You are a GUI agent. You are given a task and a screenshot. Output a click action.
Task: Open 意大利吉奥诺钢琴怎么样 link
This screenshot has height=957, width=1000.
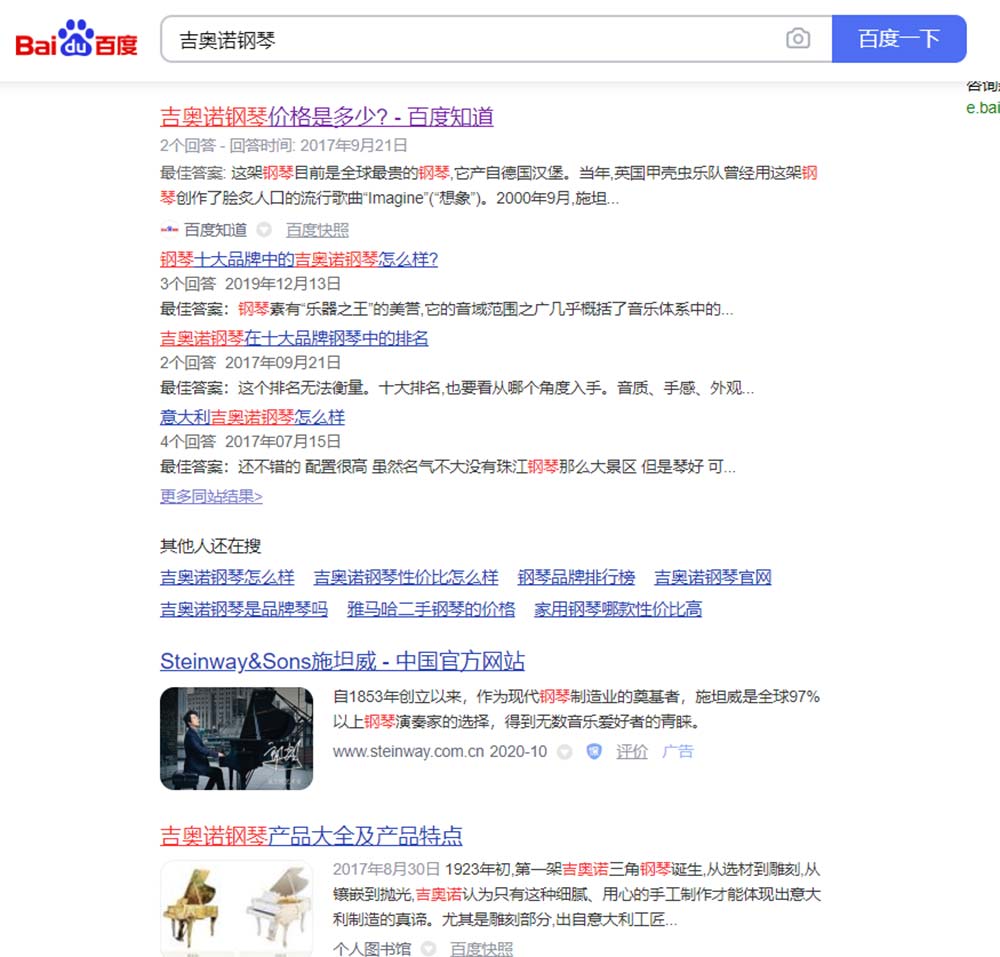click(x=252, y=417)
